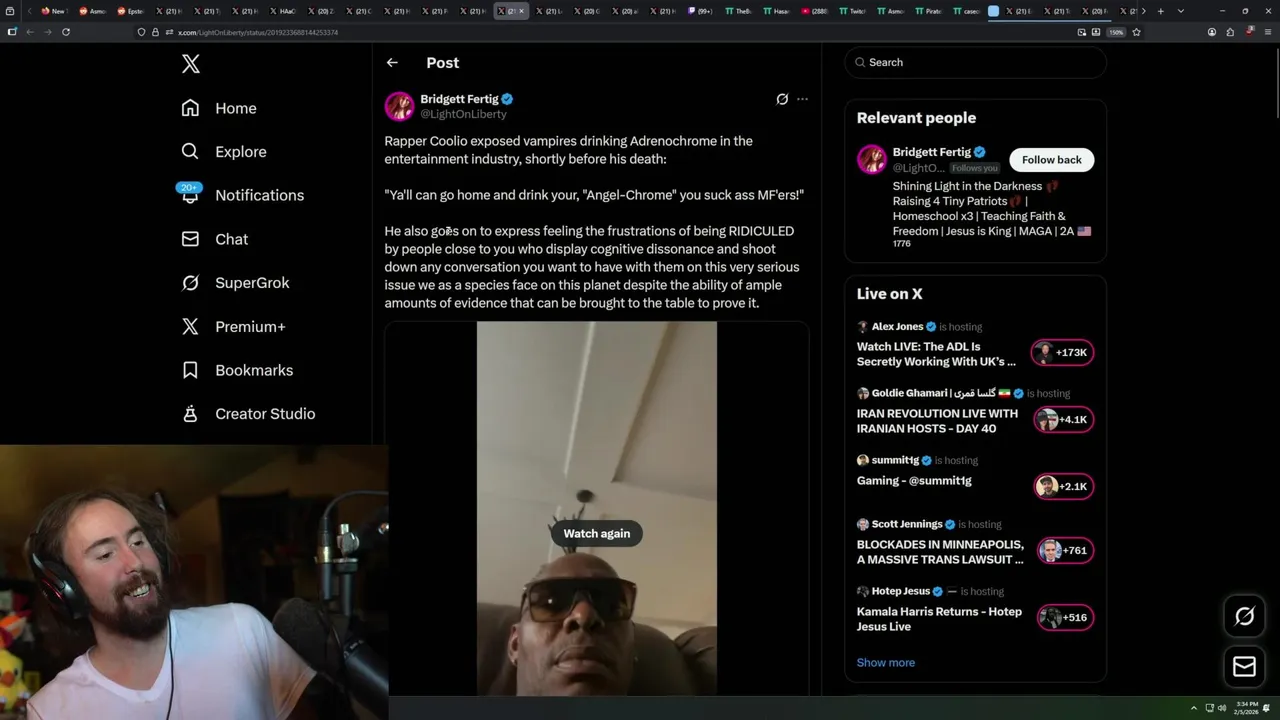Screen dimensions: 1280x720
Task: Click the +2.1K listeners badge
Action: point(1063,486)
